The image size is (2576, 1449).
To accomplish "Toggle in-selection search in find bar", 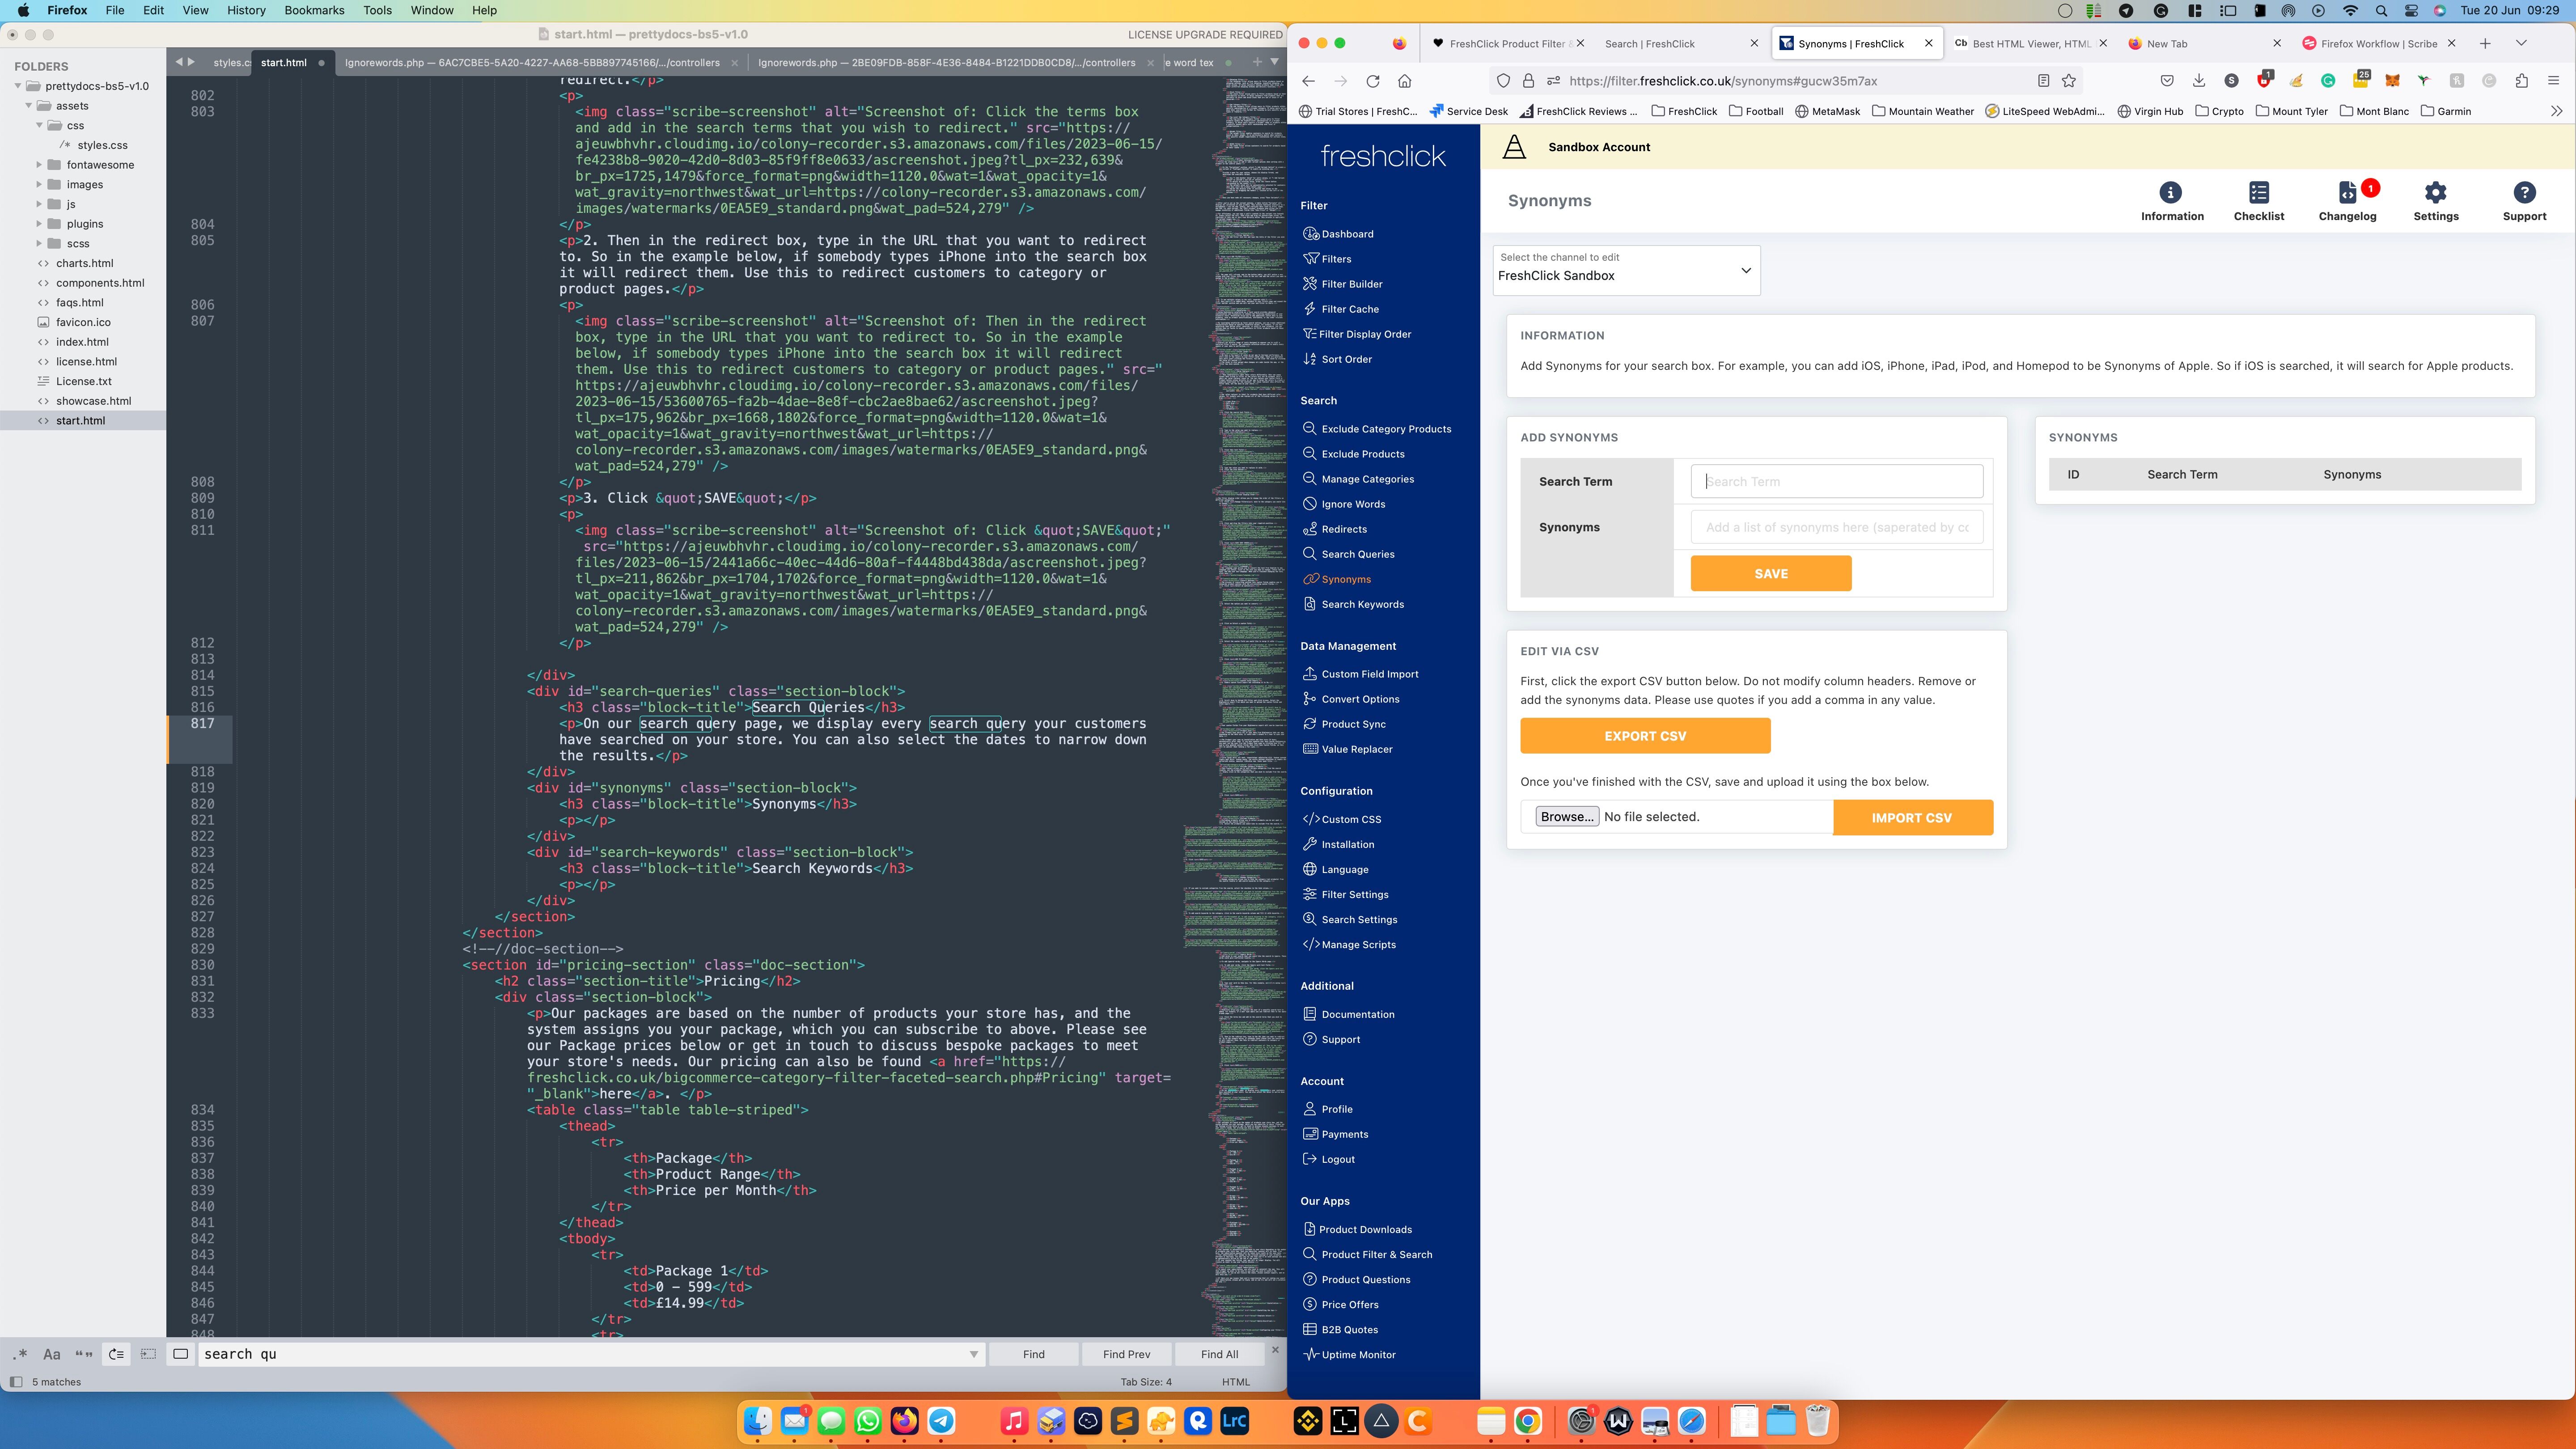I will tap(148, 1354).
